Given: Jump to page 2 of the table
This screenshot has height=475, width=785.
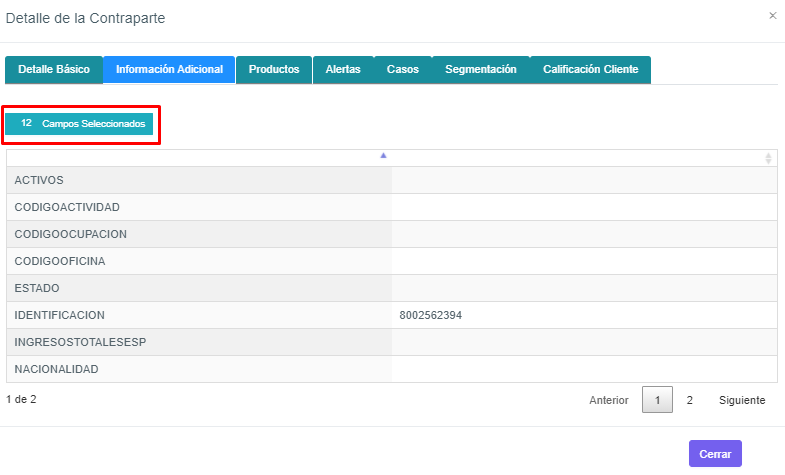Looking at the screenshot, I should (689, 400).
